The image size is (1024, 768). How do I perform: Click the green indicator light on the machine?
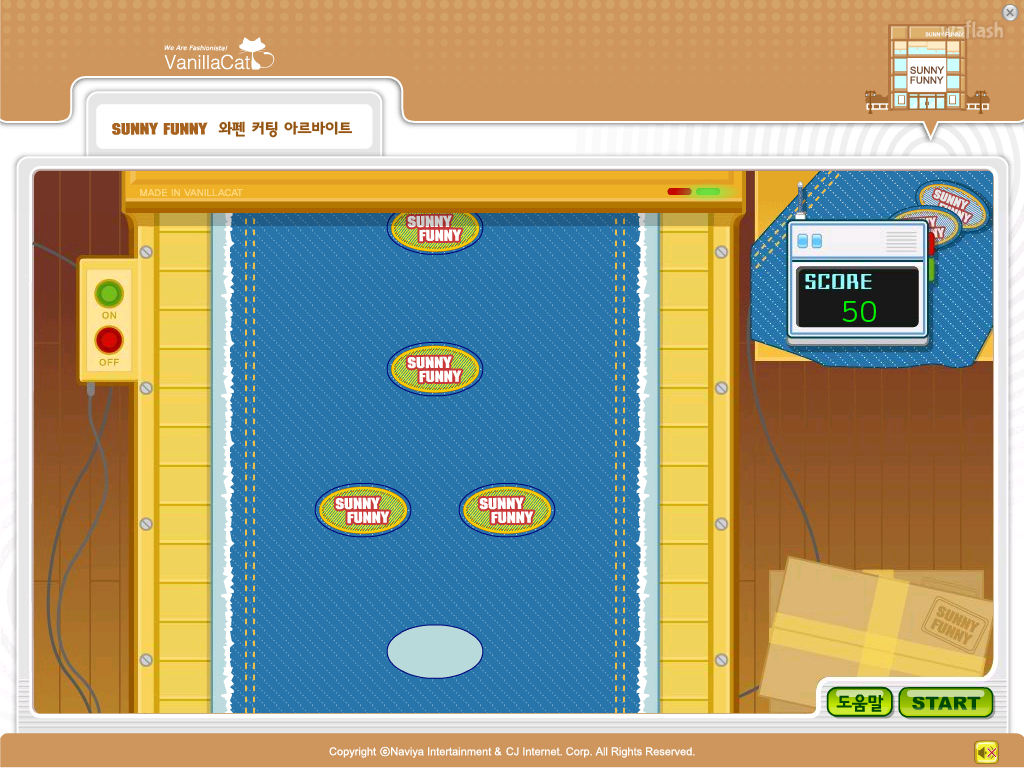pyautogui.click(x=708, y=191)
